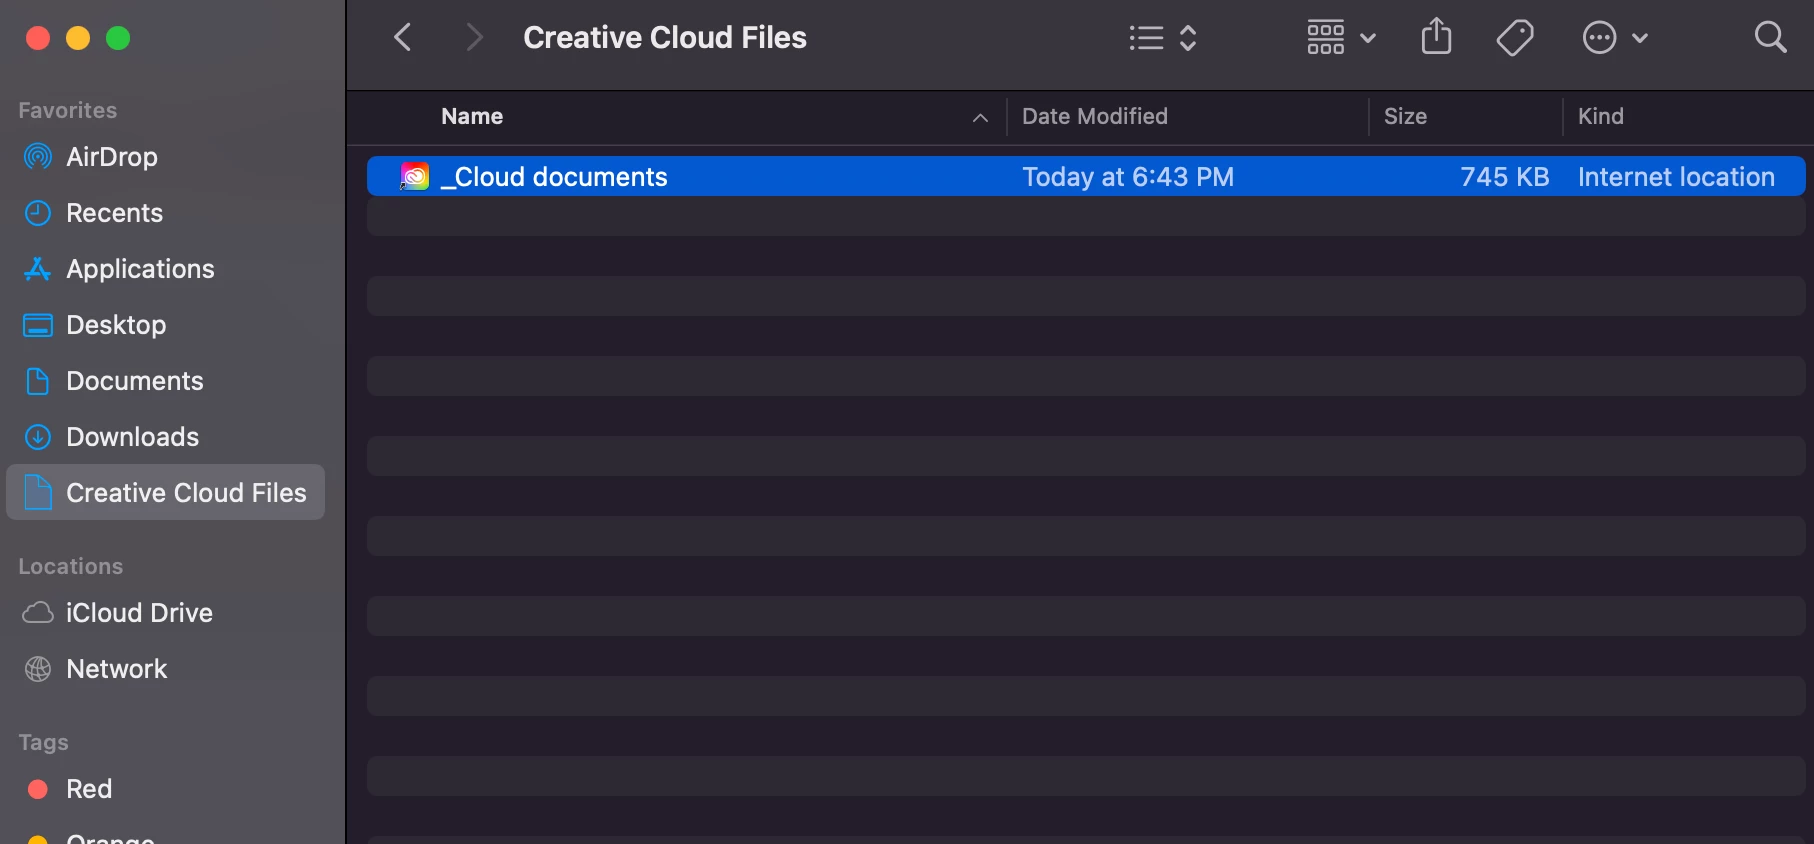Click the iCloud Drive cloud icon
Viewport: 1814px width, 844px height.
click(x=38, y=612)
